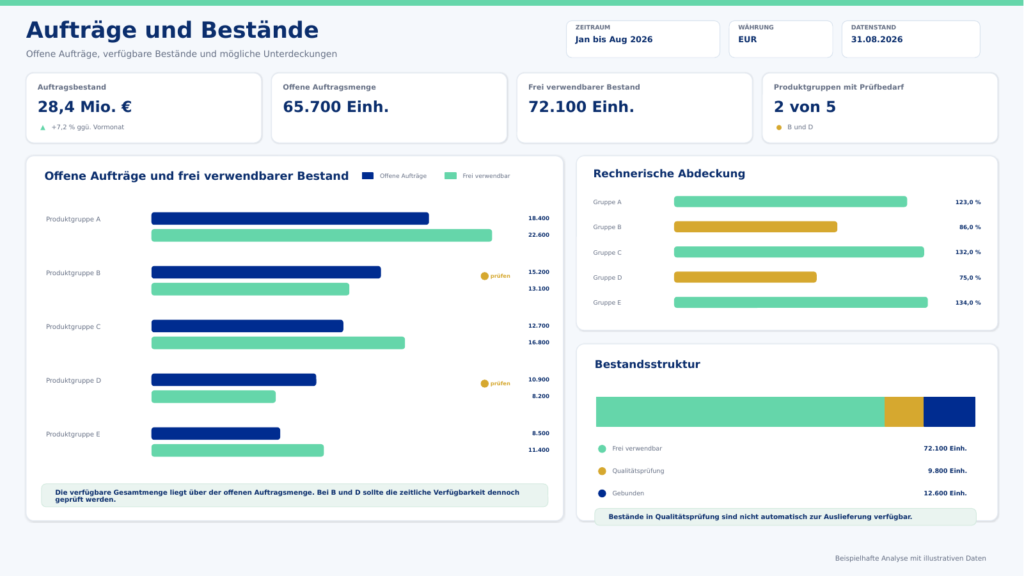1024x576 pixels.
Task: Toggle 'Offene Aufträge' series in chart legend
Action: (394, 176)
